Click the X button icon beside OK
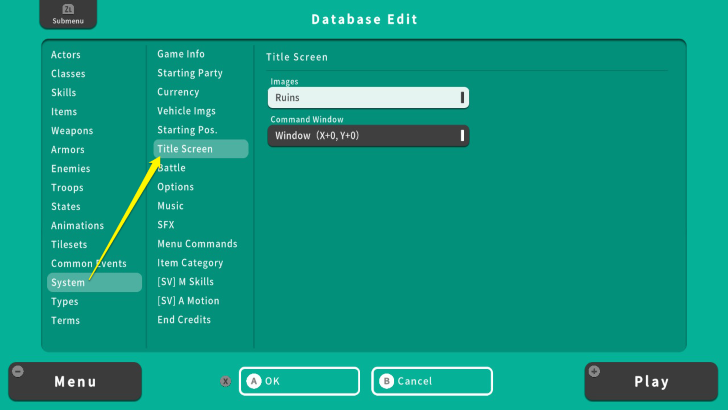 point(226,381)
